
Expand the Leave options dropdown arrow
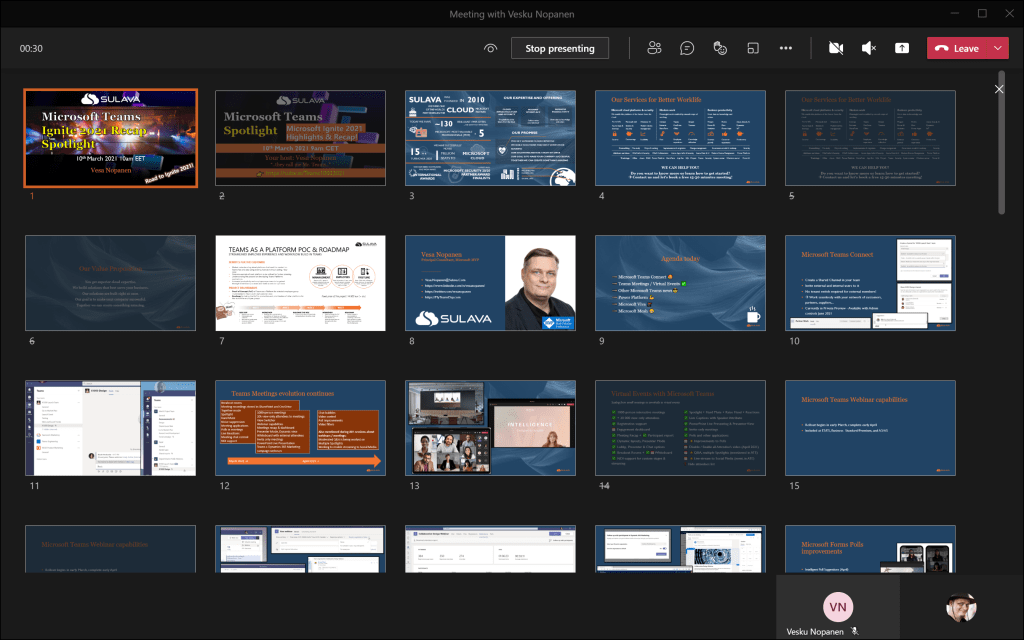click(997, 48)
